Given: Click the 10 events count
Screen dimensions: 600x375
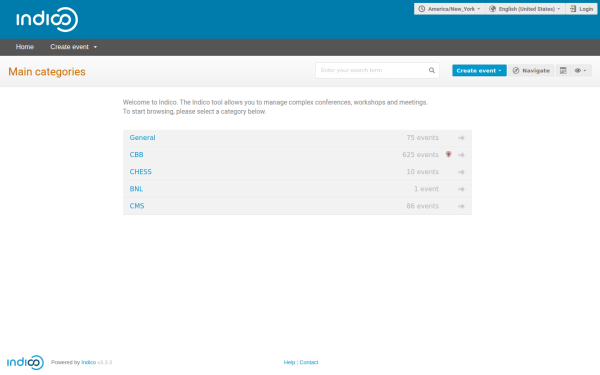Looking at the screenshot, I should click(422, 172).
